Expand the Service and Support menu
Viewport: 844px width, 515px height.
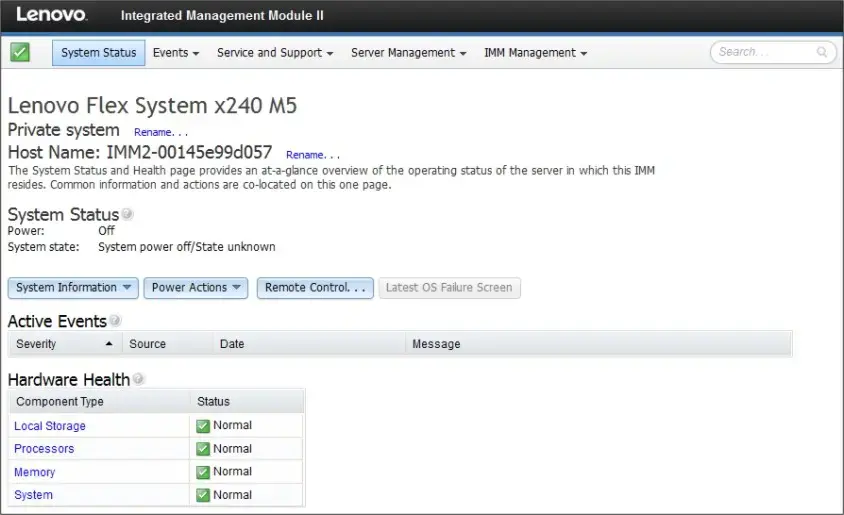pos(275,53)
